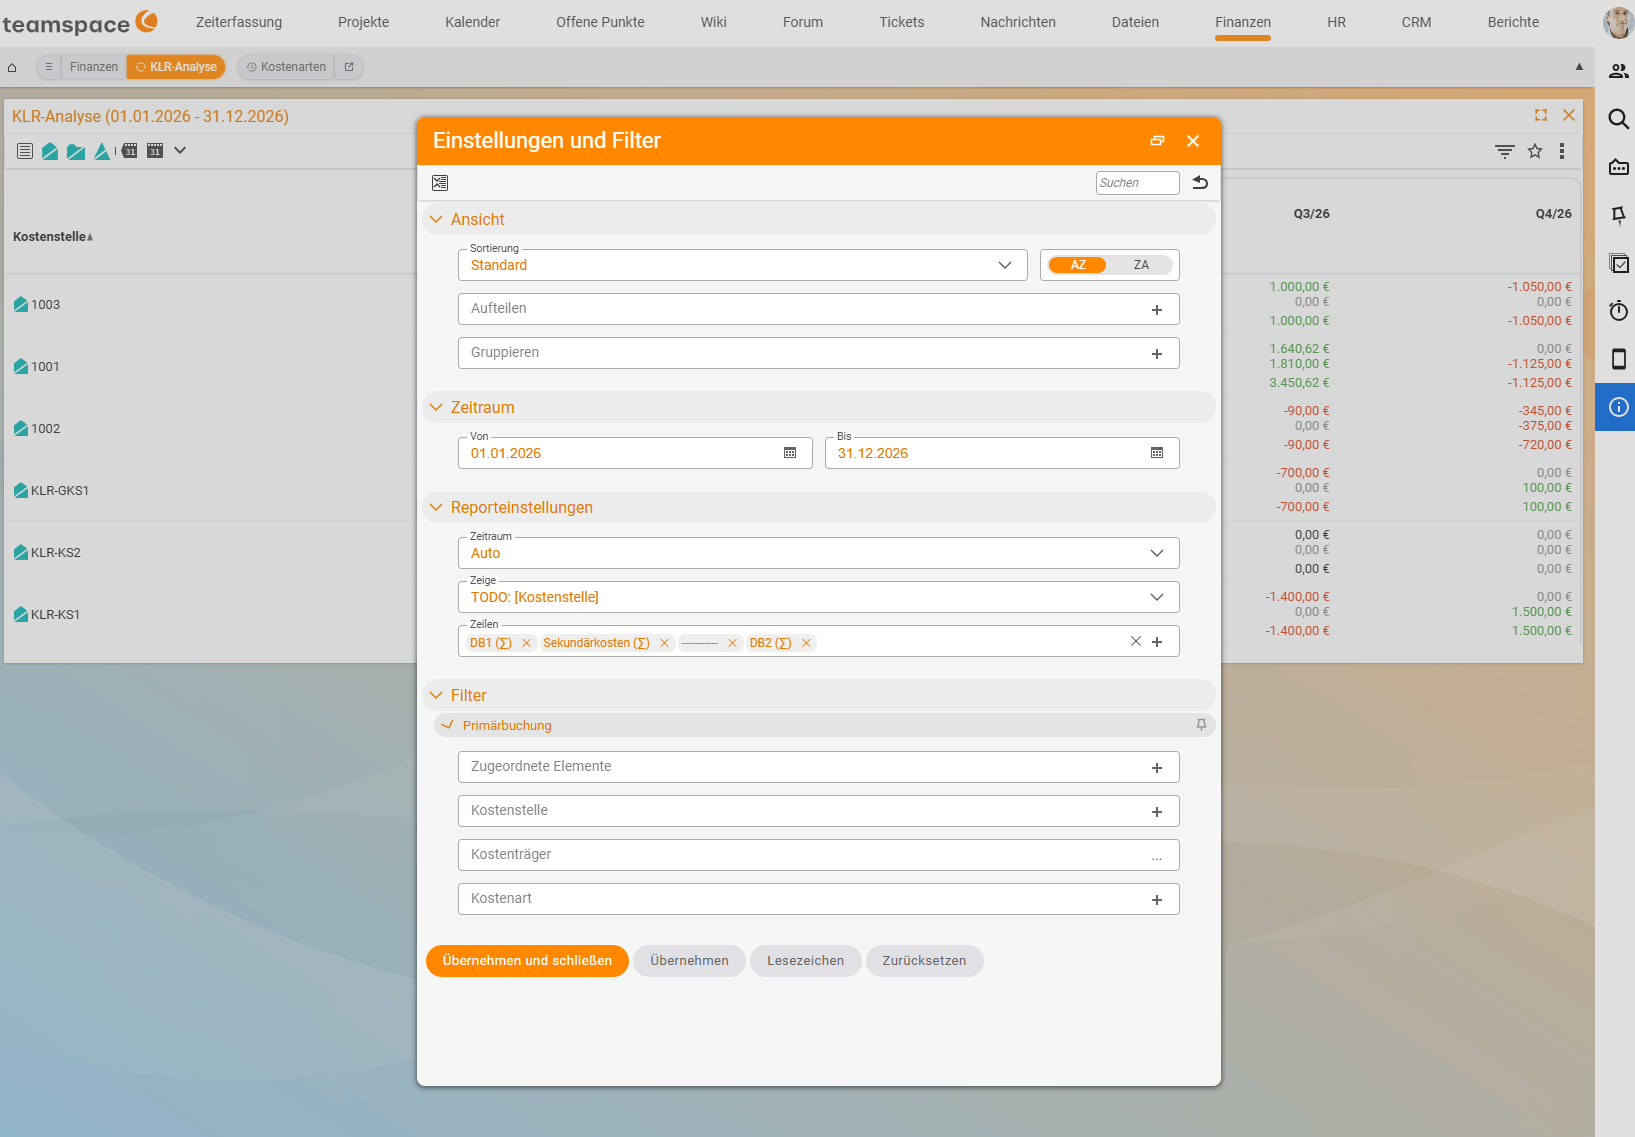Add an entry to Aufteilen field

[x=1157, y=309]
